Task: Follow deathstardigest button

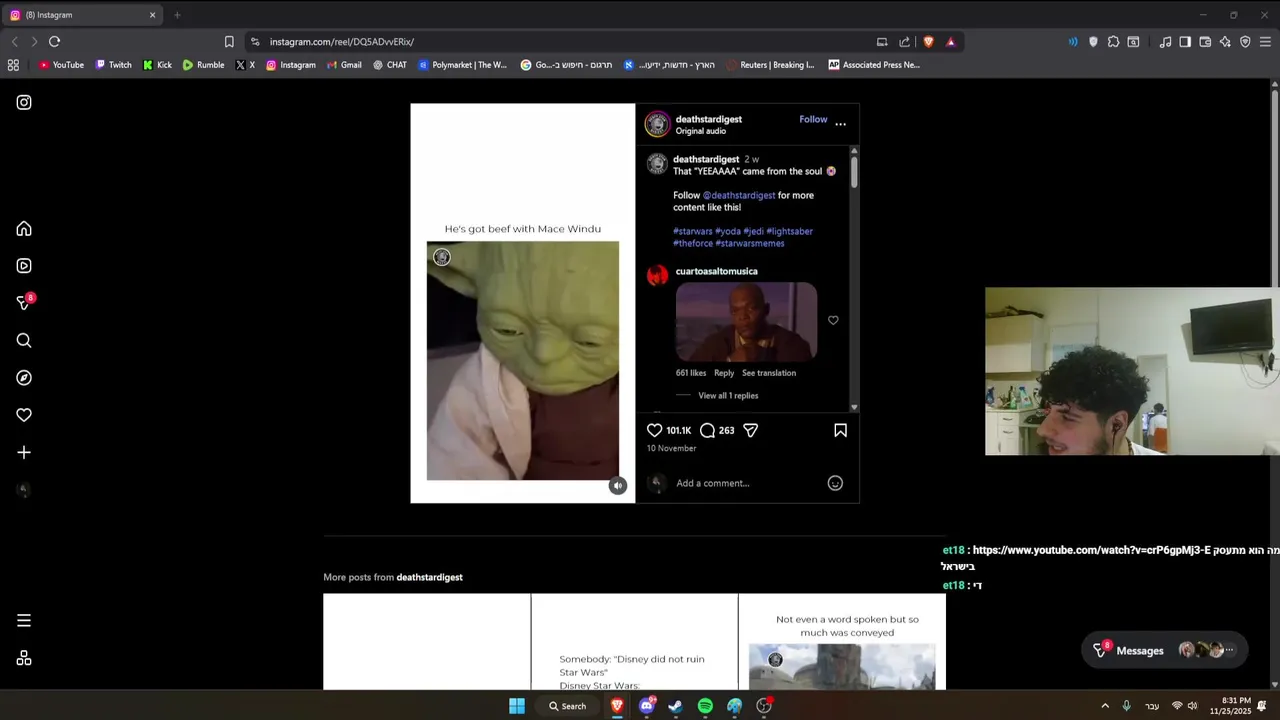Action: pos(813,119)
